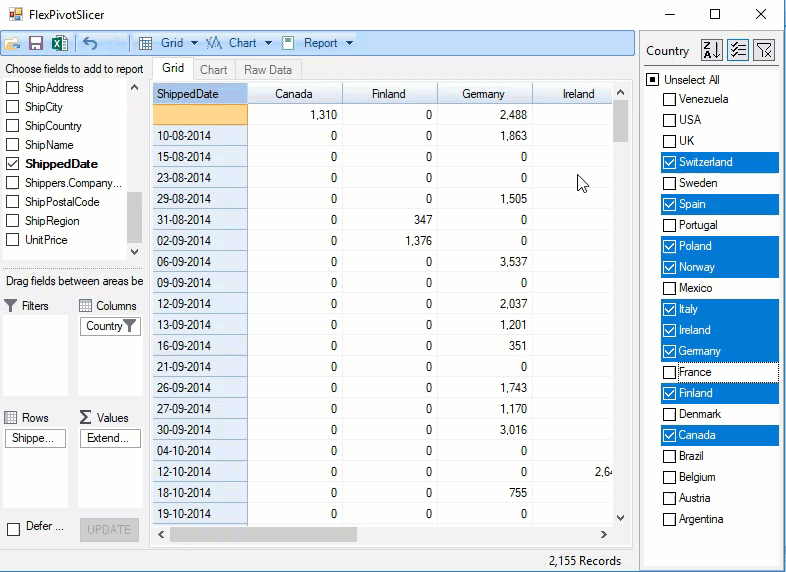Open the Grid dropdown in toolbar
This screenshot has height=572, width=786.
point(193,43)
